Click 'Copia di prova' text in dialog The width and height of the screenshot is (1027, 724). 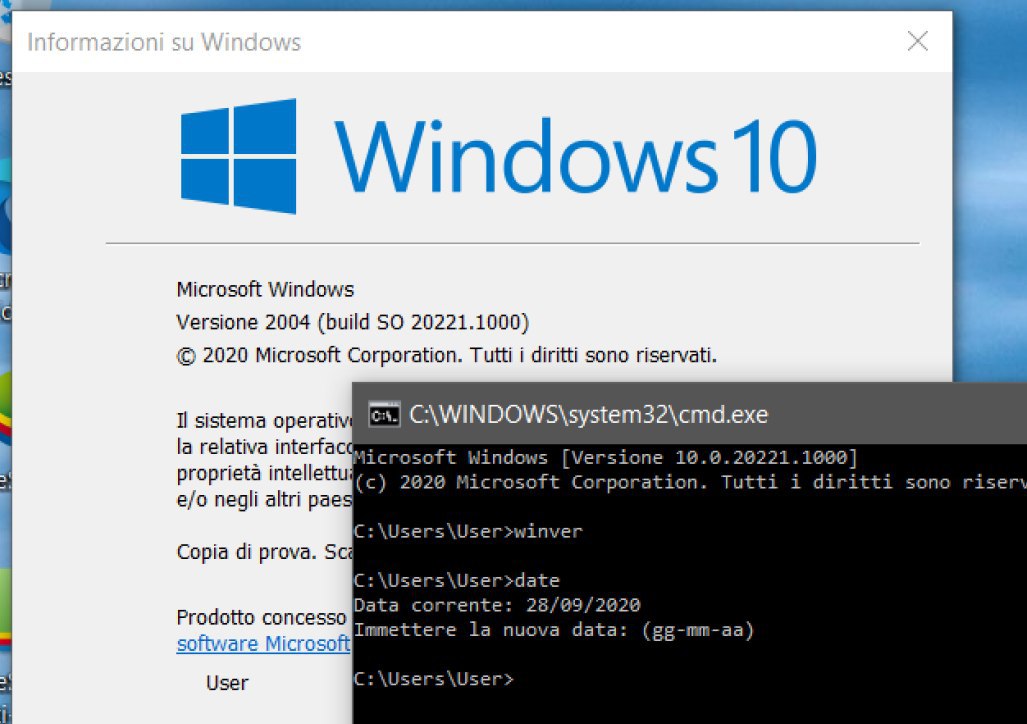click(x=248, y=552)
